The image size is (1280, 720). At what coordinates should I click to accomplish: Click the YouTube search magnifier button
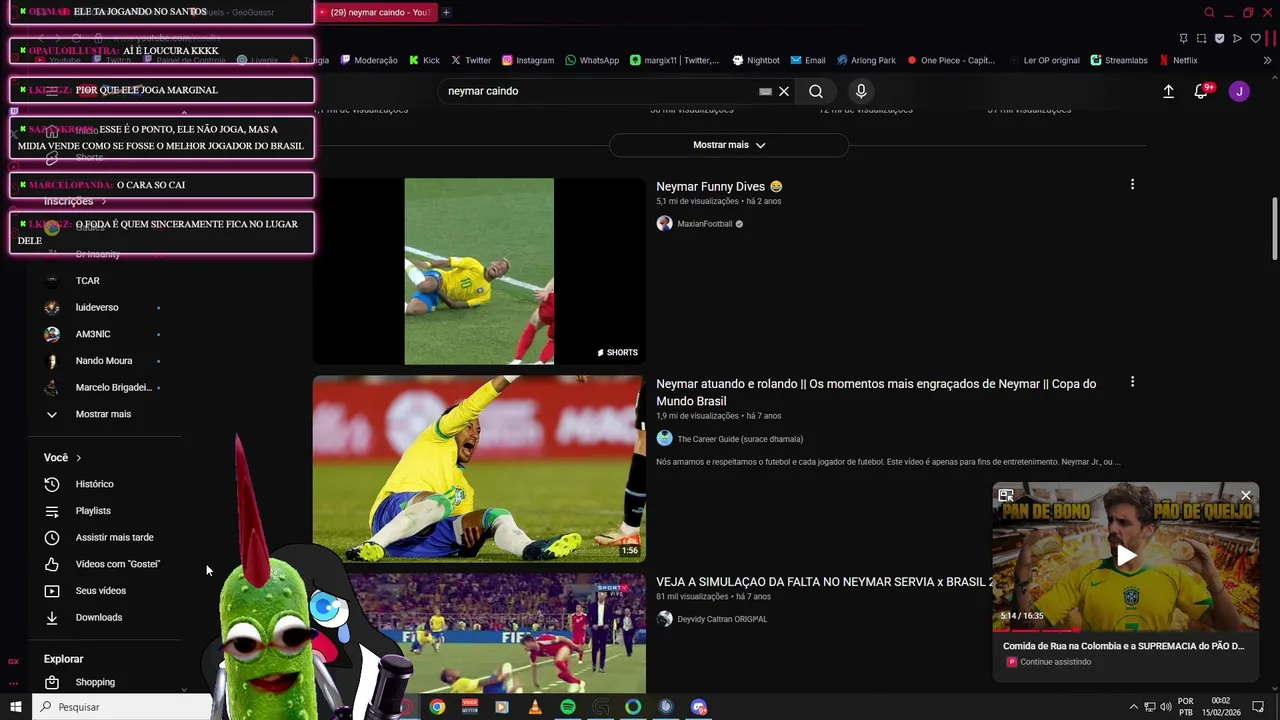[x=816, y=91]
